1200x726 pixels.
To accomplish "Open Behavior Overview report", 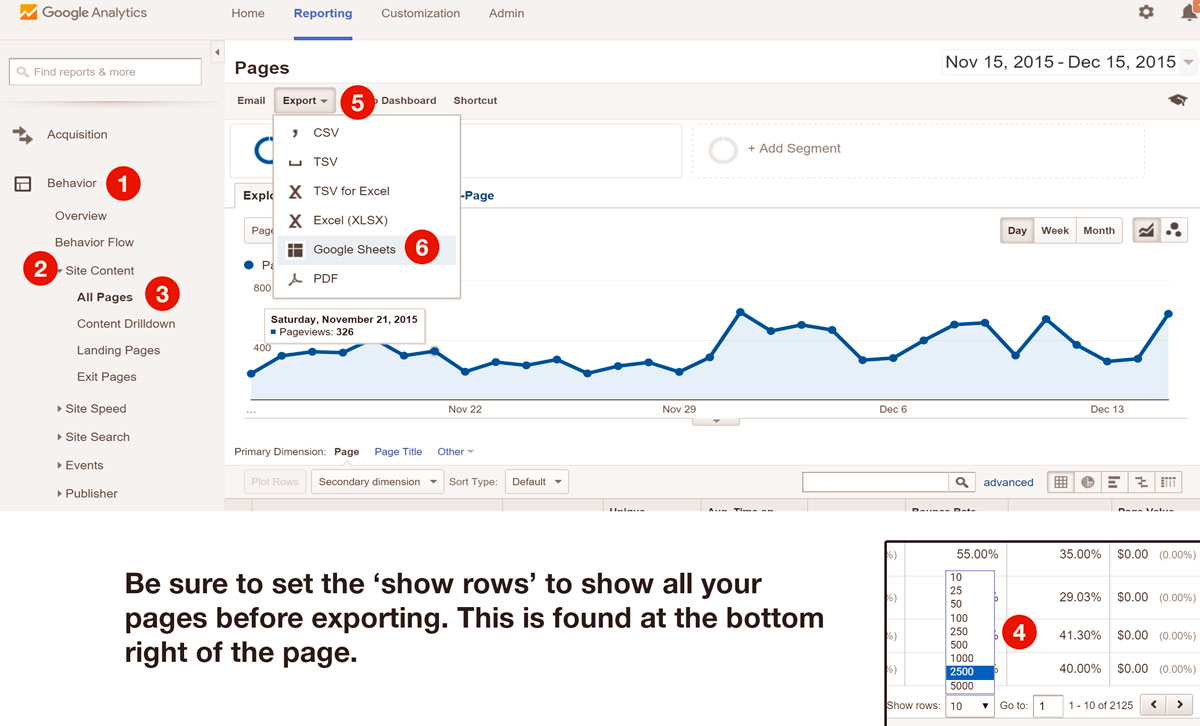I will [81, 216].
